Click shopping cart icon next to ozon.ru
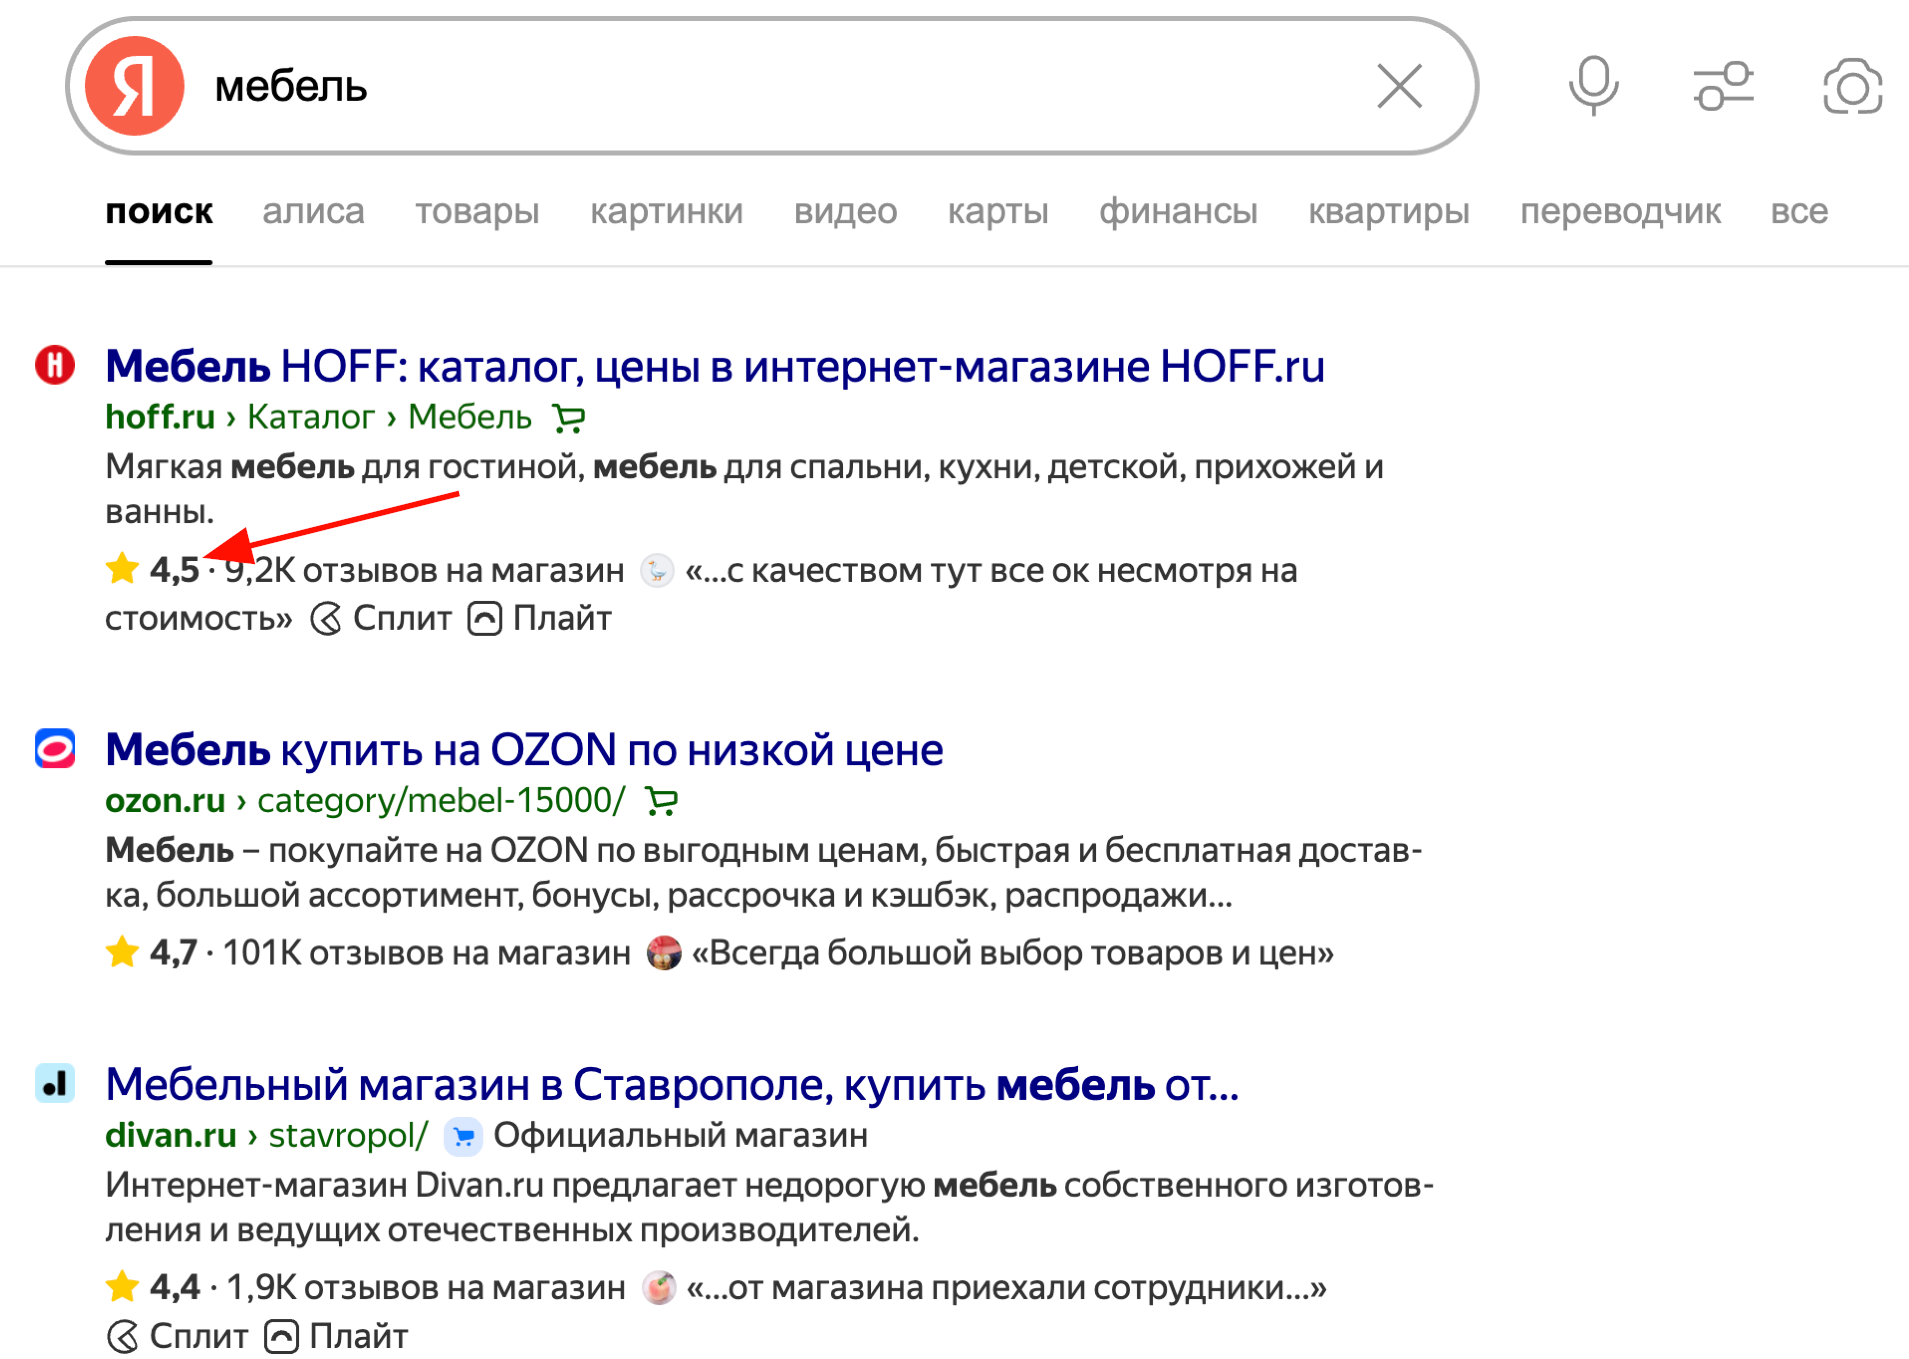 coord(661,801)
